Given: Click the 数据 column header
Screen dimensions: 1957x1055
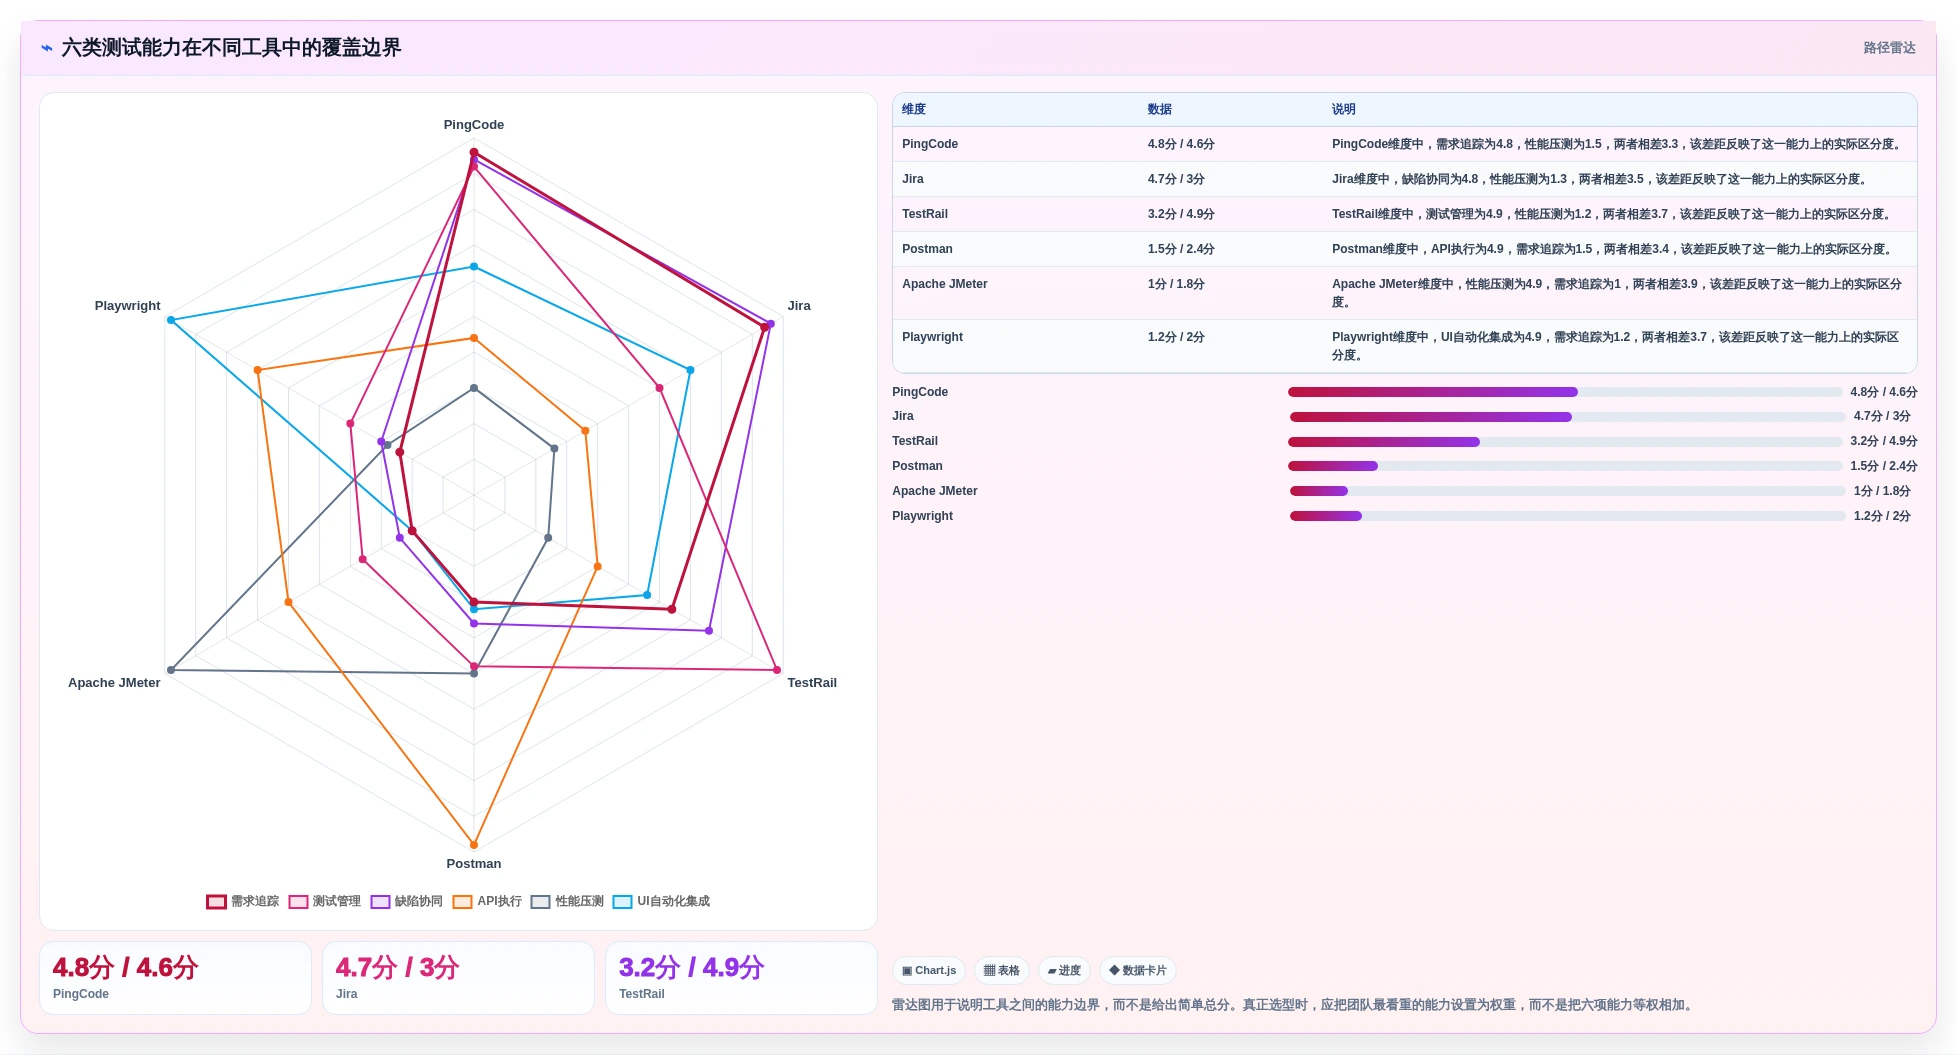Looking at the screenshot, I should click(x=1159, y=109).
